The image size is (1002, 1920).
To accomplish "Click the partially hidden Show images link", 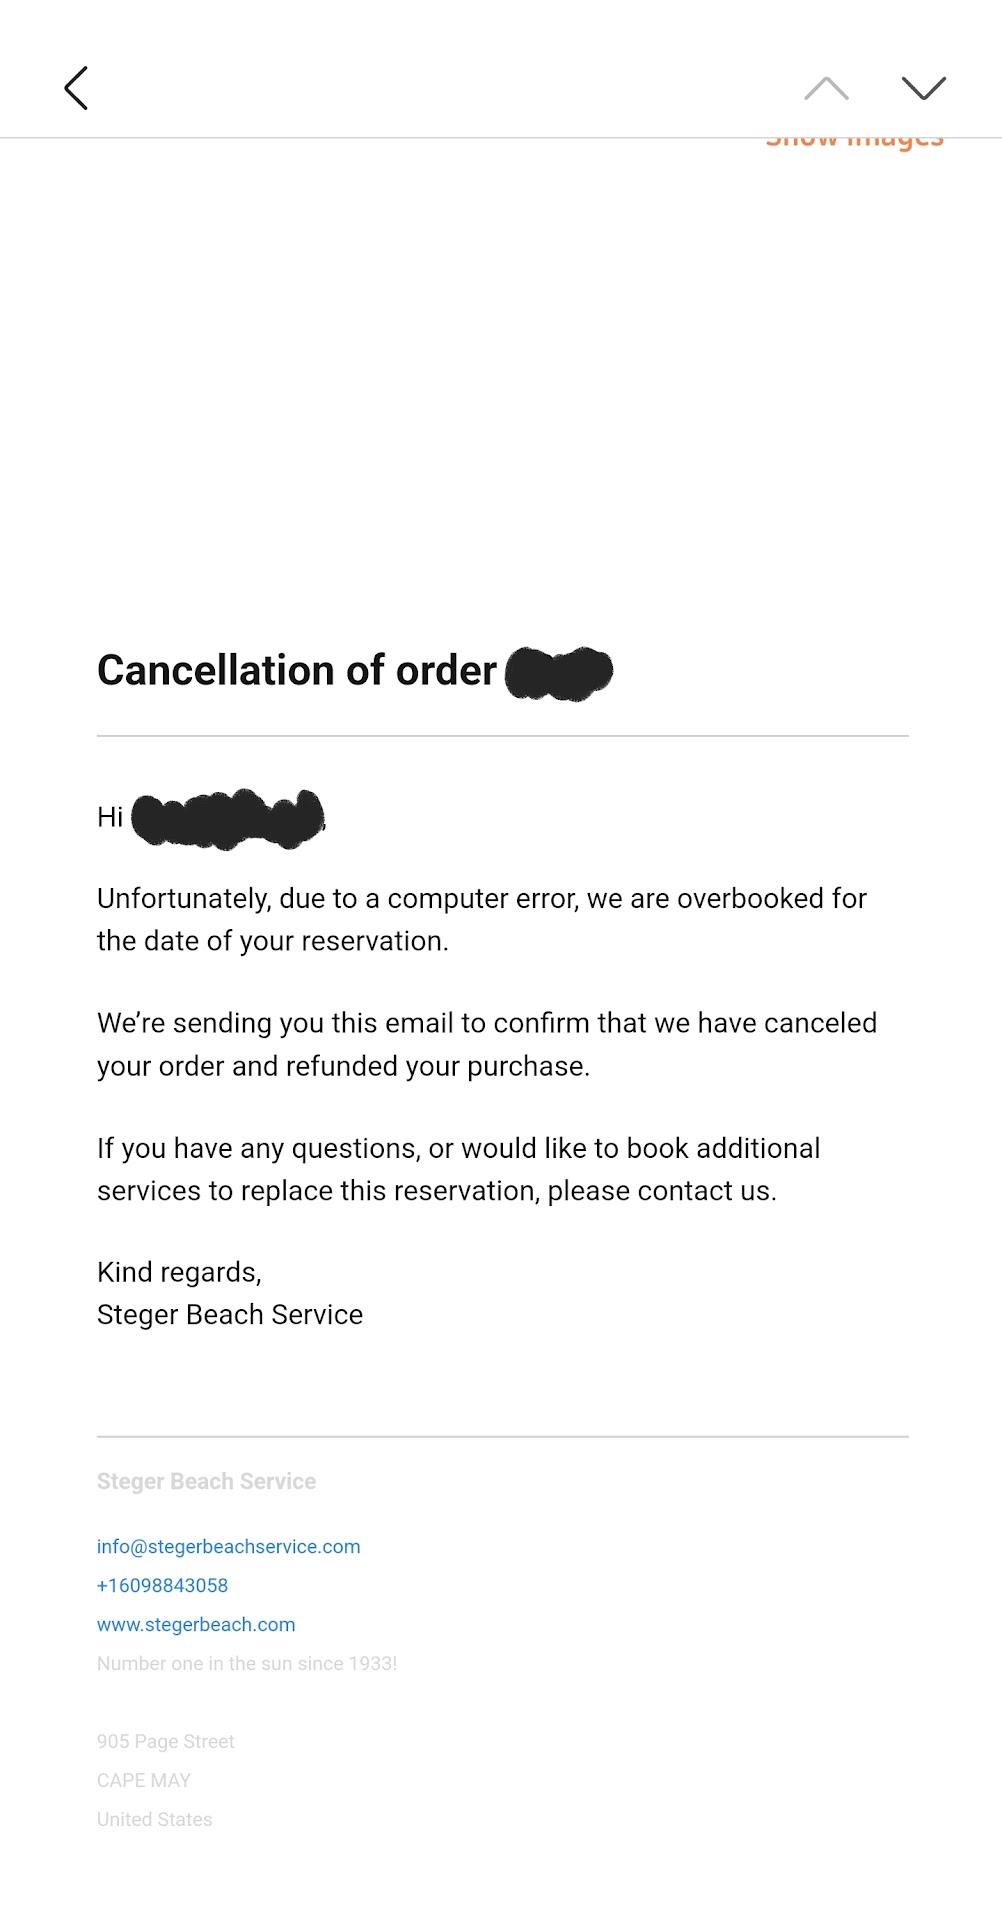I will 854,142.
